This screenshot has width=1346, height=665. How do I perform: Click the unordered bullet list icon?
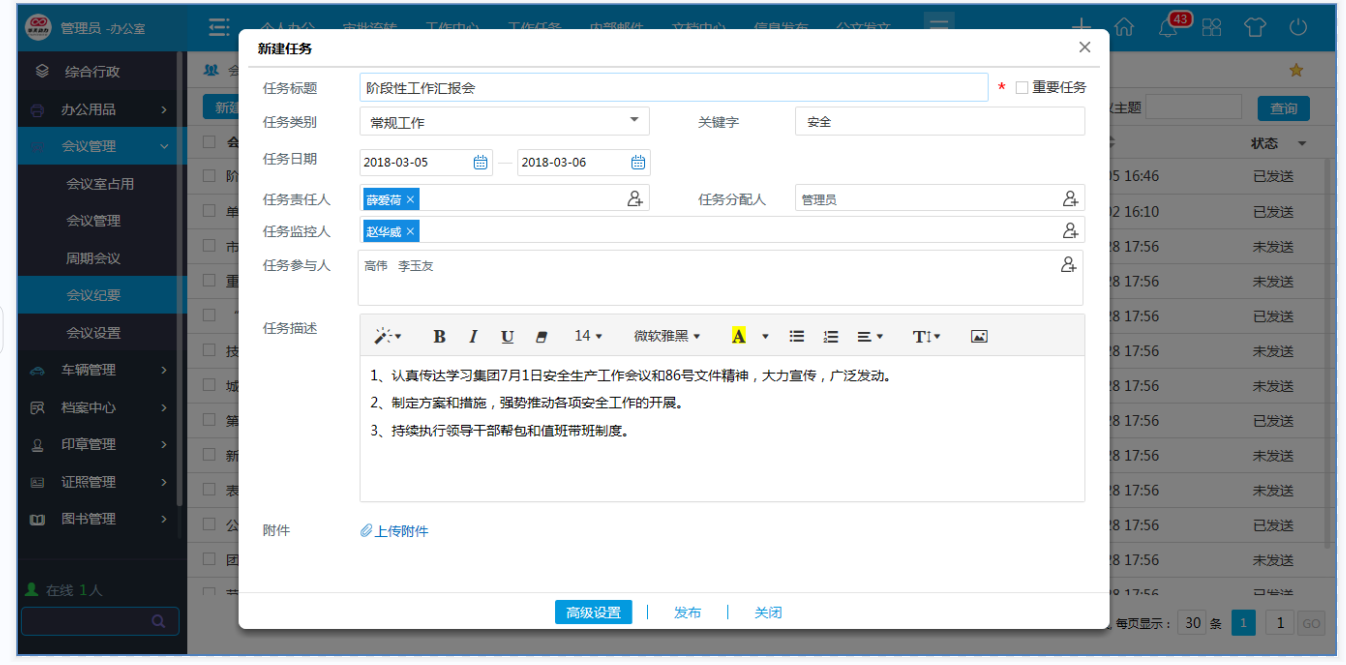click(x=797, y=337)
